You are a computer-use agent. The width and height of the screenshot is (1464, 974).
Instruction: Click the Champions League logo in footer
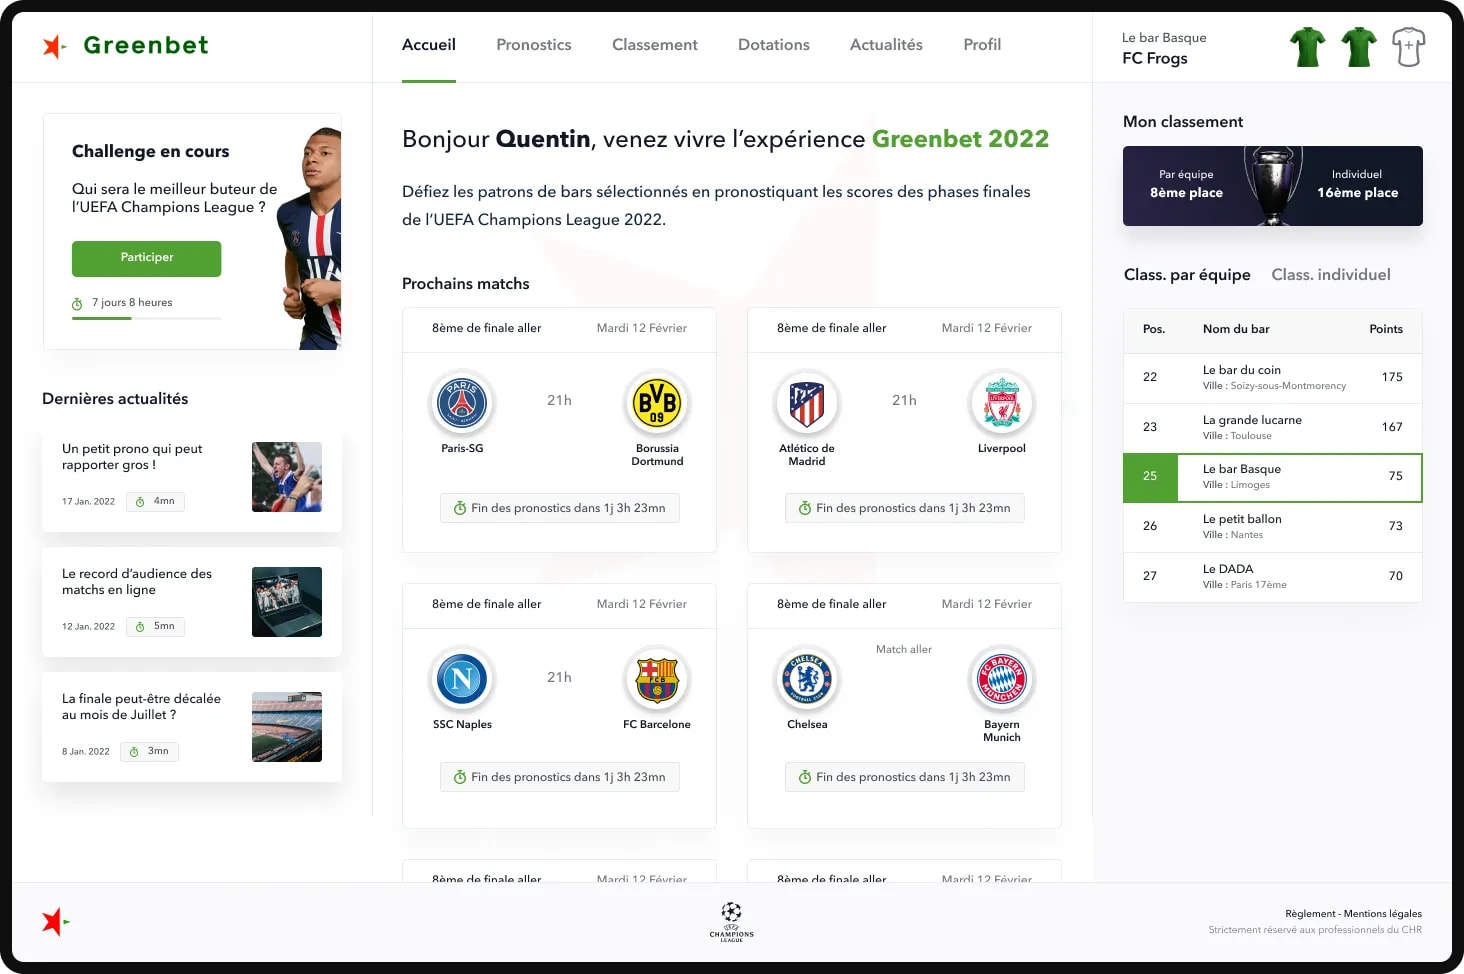coord(732,921)
